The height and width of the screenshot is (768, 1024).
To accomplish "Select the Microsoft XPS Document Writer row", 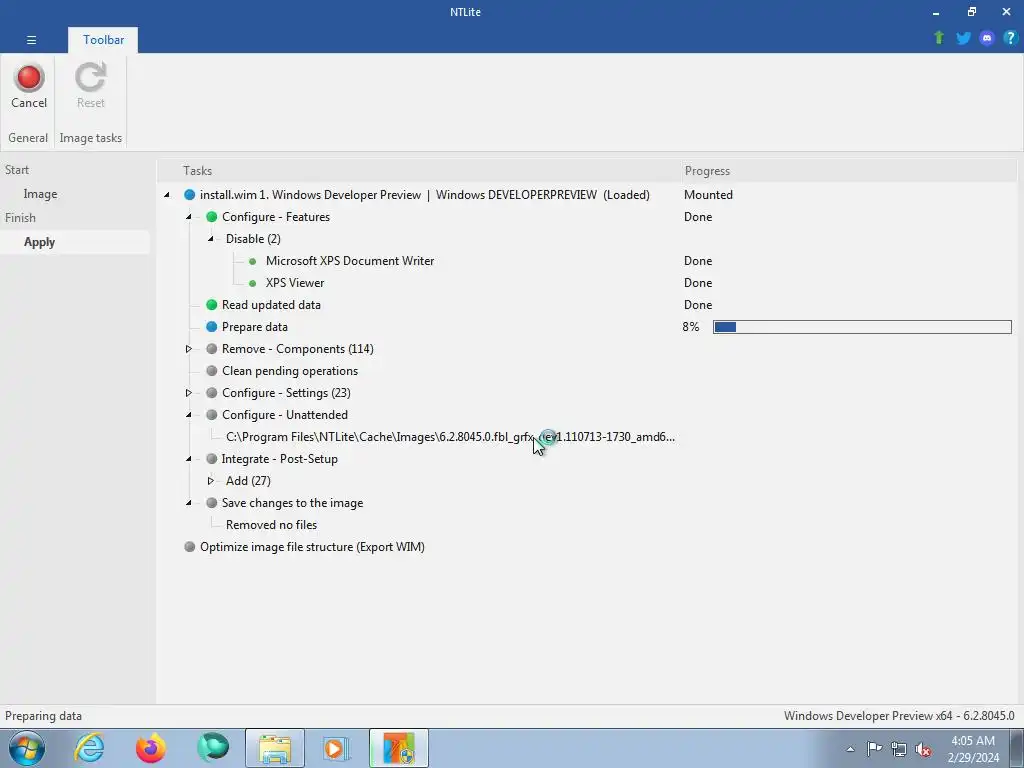I will [x=350, y=261].
